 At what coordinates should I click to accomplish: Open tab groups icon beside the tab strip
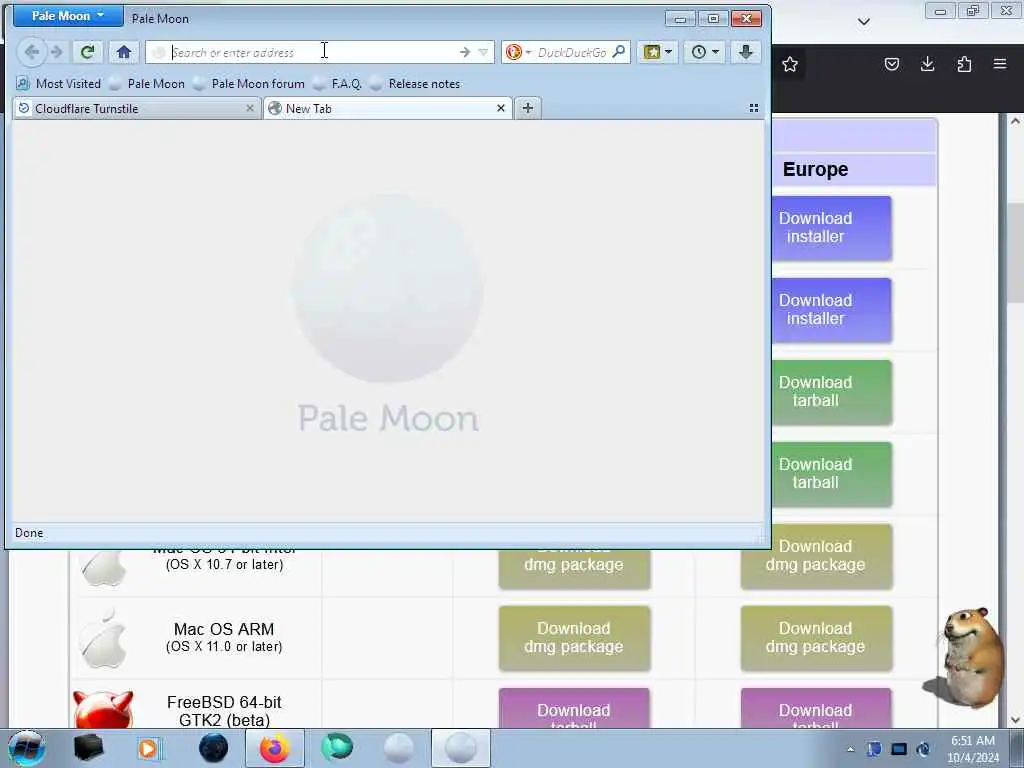click(754, 108)
